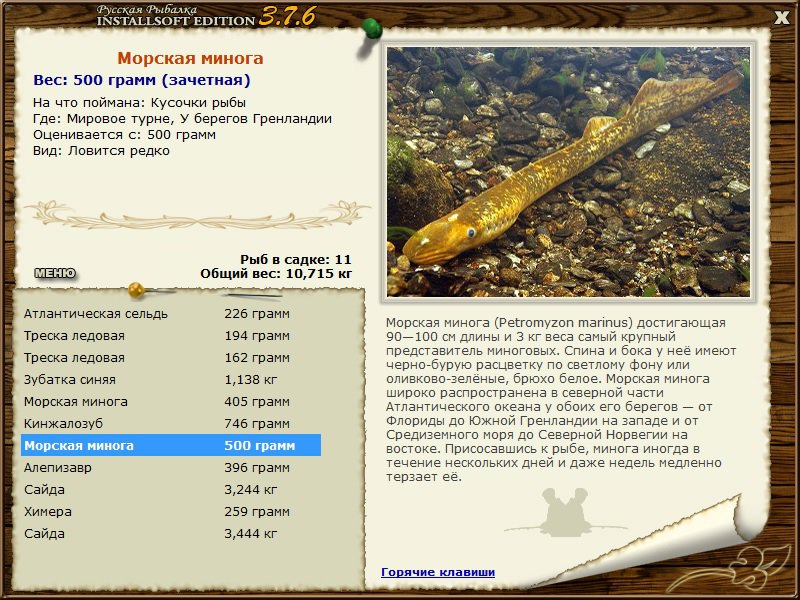
Task: Select the Зубатка синяя row
Action: (x=171, y=380)
